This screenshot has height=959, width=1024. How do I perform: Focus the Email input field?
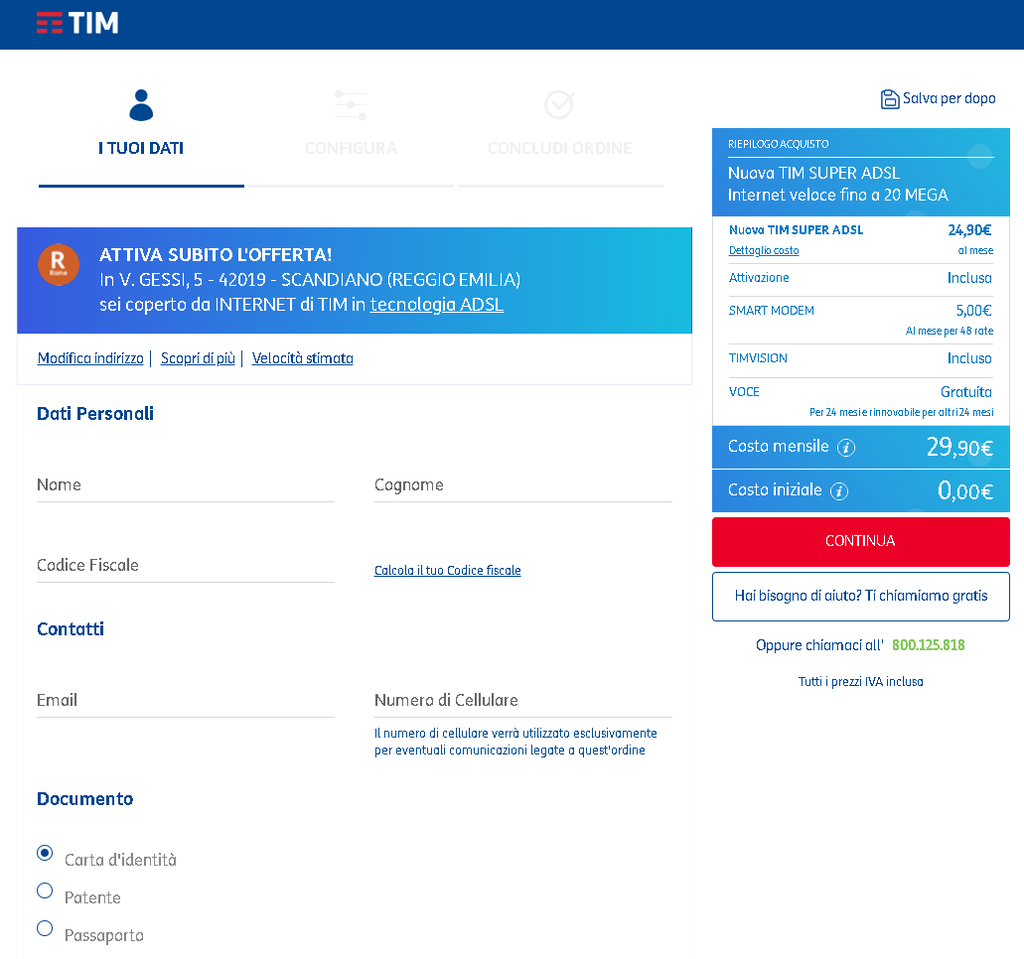tap(185, 701)
